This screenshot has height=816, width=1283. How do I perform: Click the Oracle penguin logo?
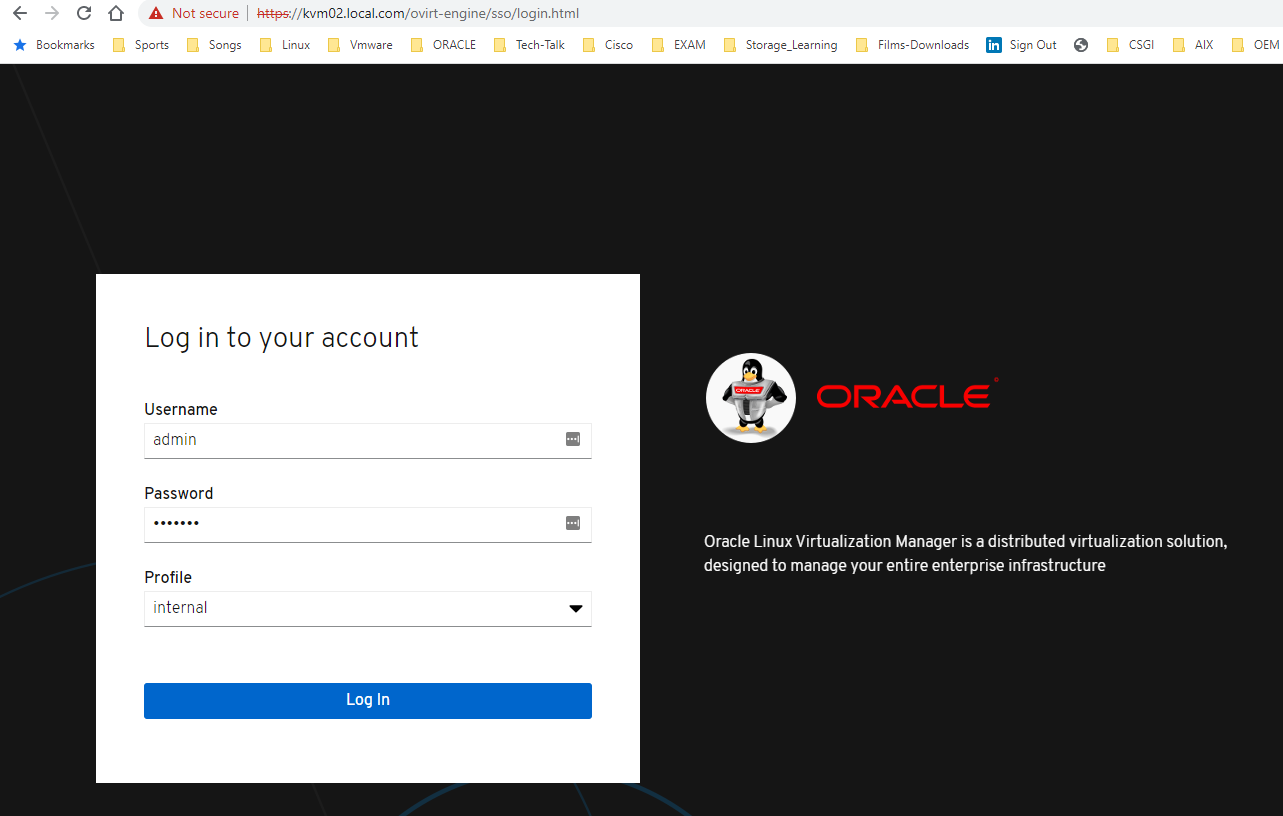[x=751, y=398]
